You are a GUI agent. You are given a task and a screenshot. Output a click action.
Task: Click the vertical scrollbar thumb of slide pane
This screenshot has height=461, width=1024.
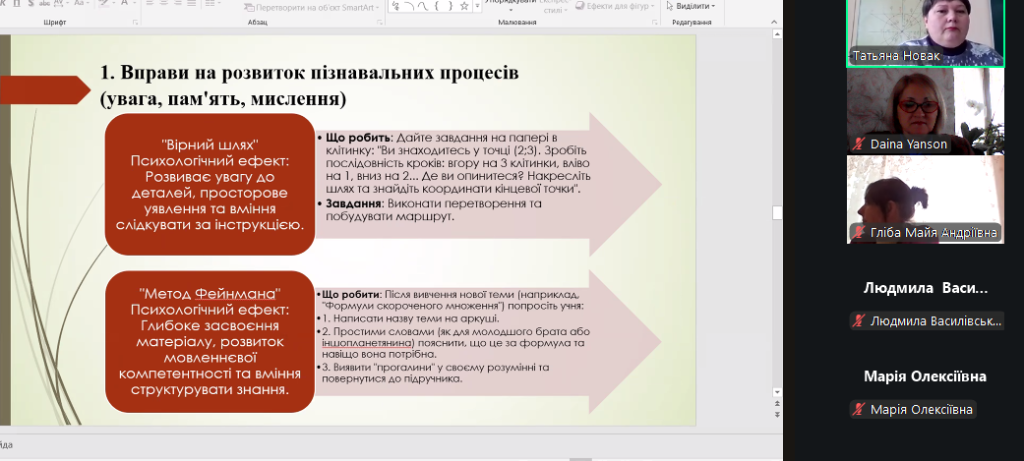(x=778, y=212)
